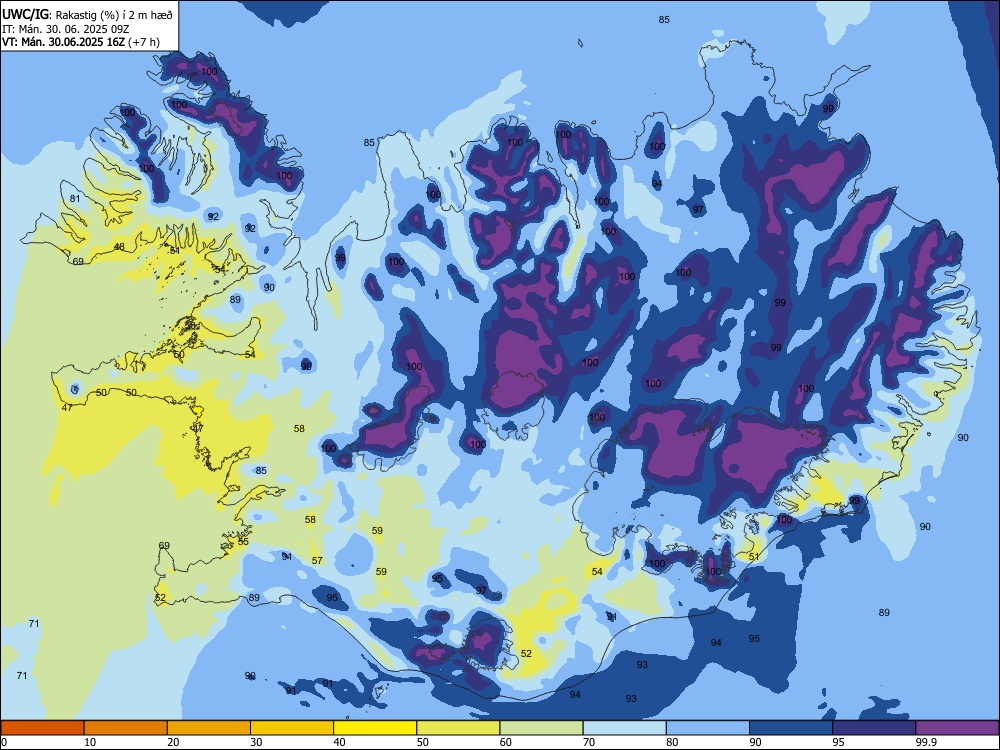Click the '85' value over the northern ocean
1000x750 pixels.
tap(664, 20)
